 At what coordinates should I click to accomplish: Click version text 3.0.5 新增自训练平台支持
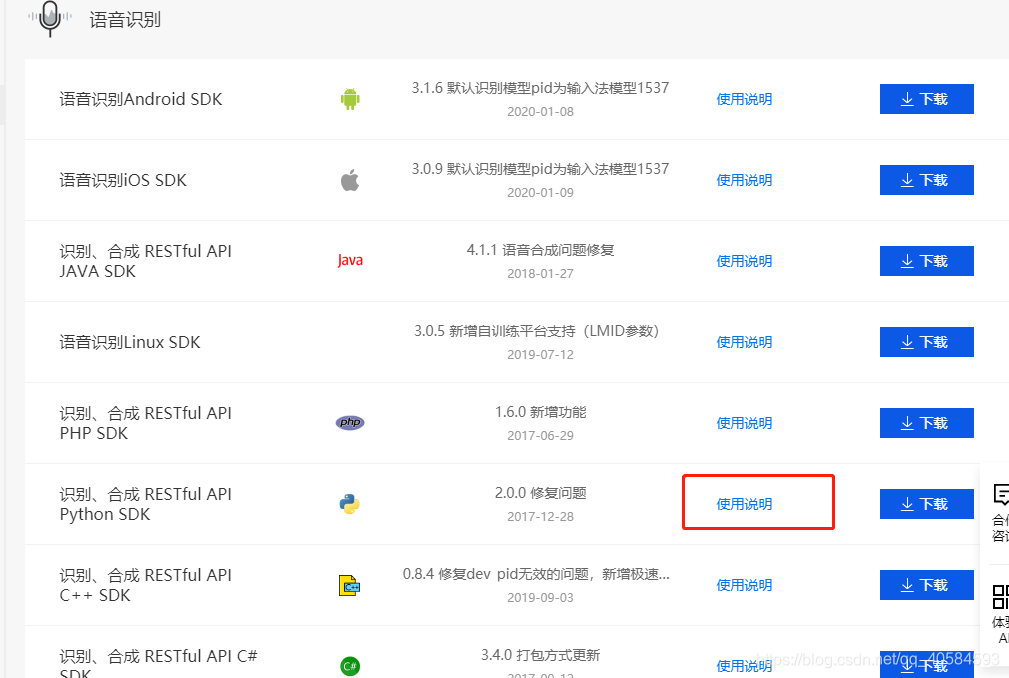click(x=537, y=331)
